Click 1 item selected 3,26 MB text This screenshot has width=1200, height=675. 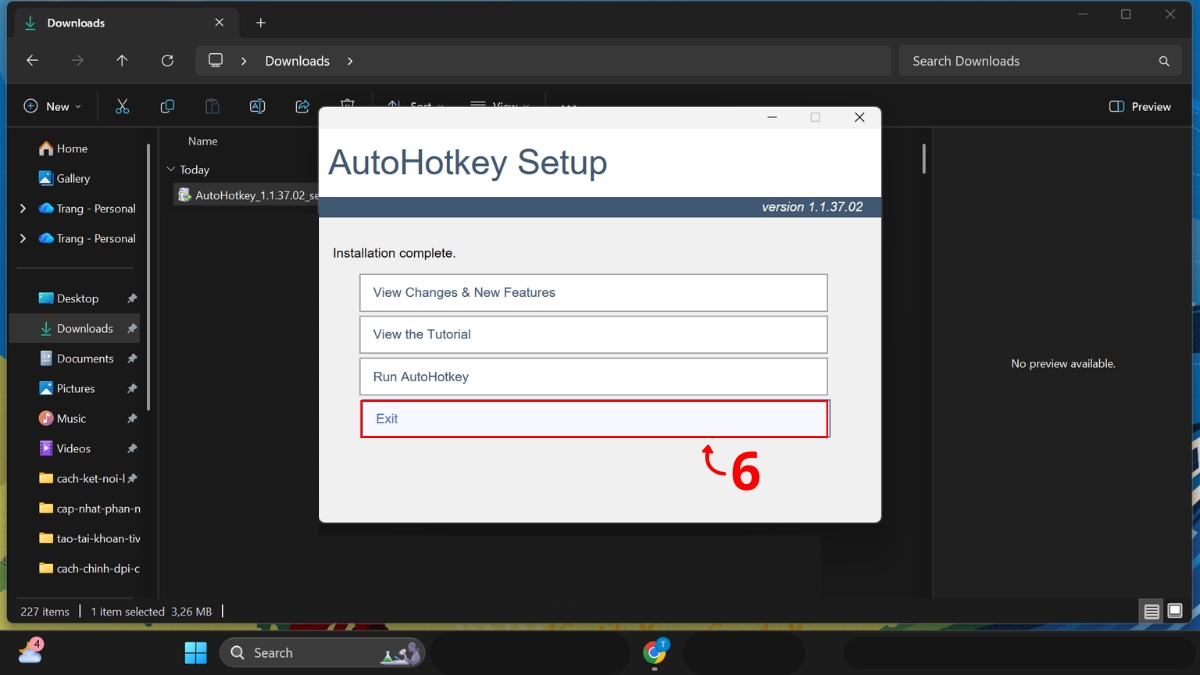(151, 611)
